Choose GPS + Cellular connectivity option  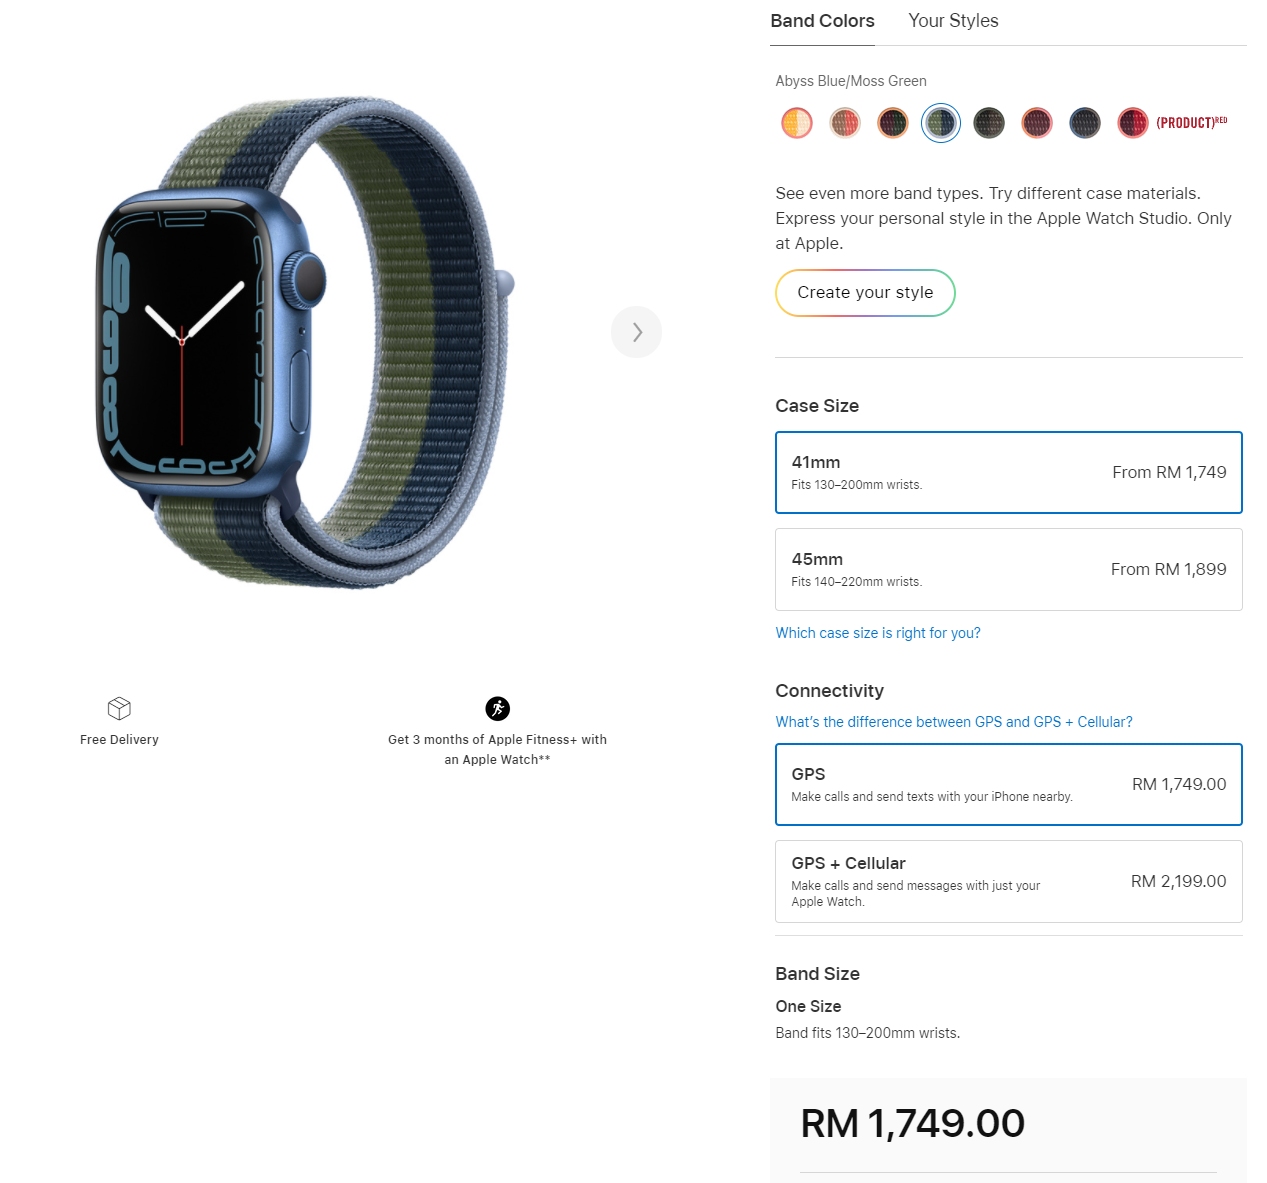pyautogui.click(x=1009, y=881)
